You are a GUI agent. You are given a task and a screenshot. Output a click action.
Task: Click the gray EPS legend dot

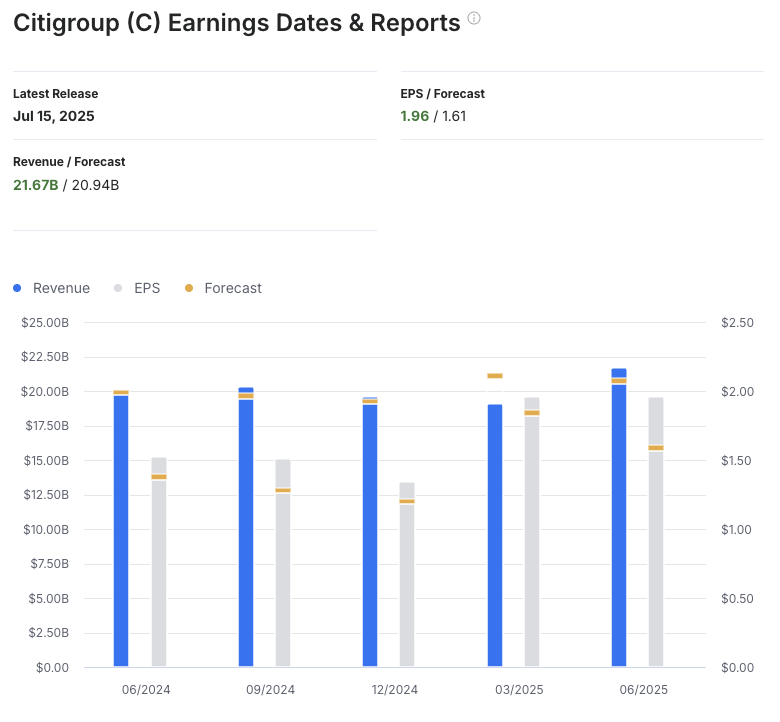click(x=118, y=288)
